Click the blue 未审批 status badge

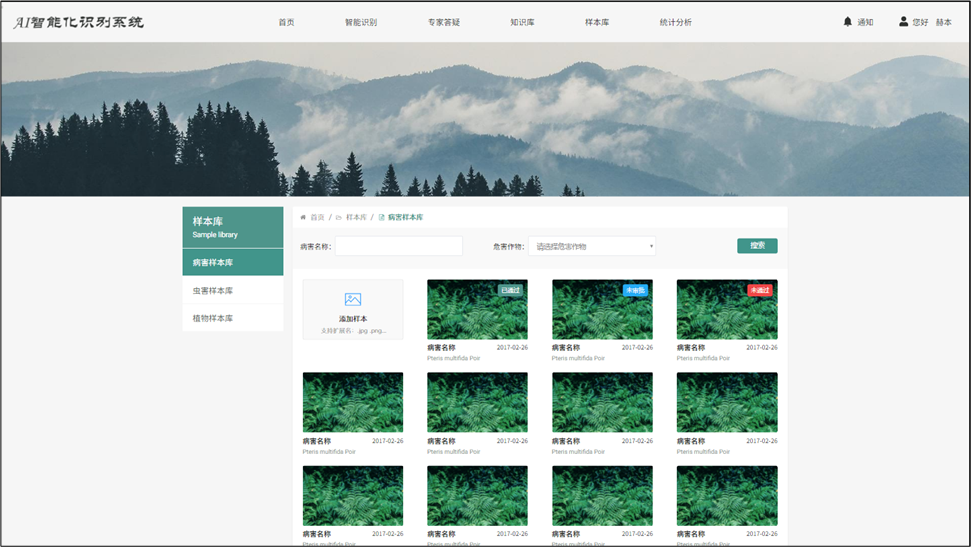635,290
